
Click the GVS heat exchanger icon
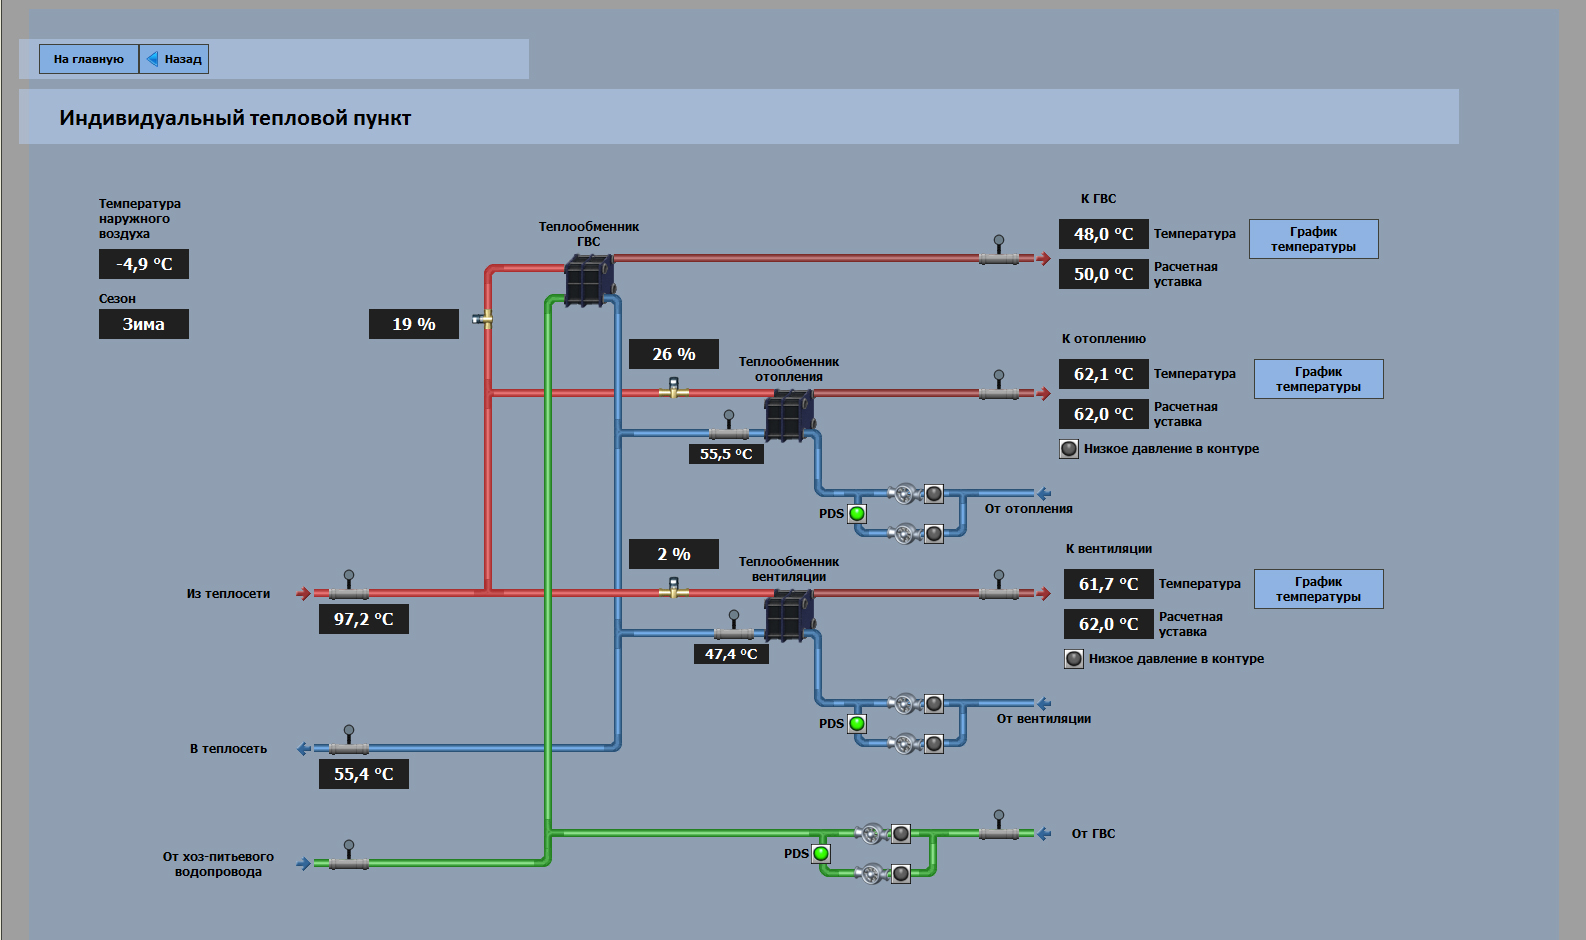pyautogui.click(x=588, y=280)
